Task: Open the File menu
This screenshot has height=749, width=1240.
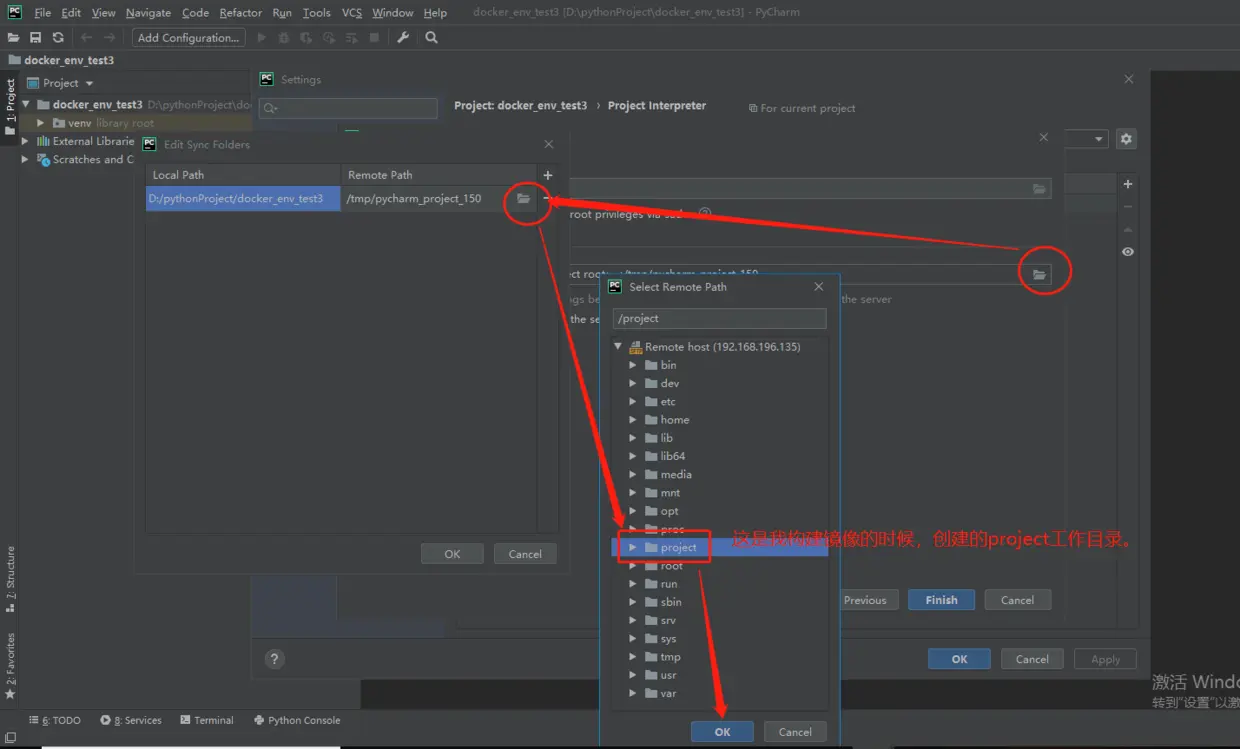Action: tap(42, 13)
